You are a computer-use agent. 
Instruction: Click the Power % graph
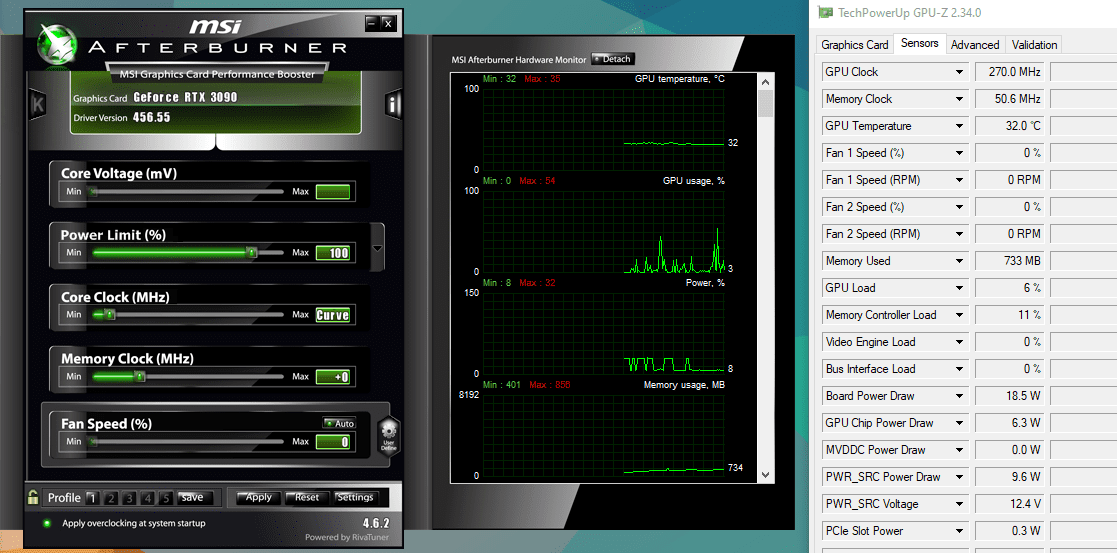click(603, 333)
